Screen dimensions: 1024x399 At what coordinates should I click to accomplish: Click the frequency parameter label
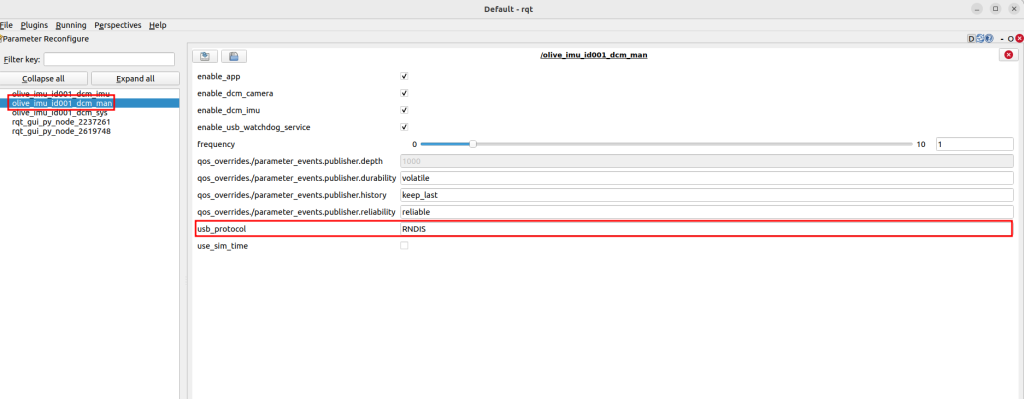216,144
